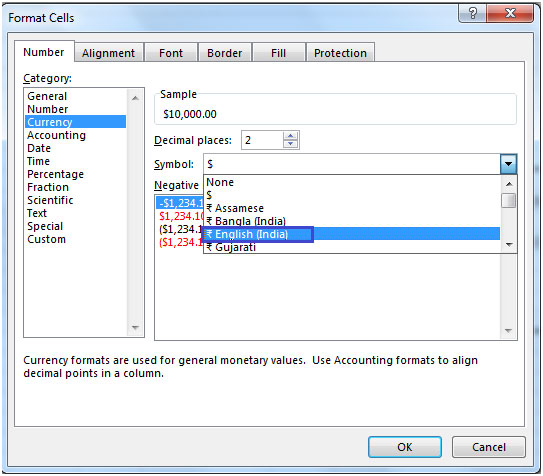The height and width of the screenshot is (476, 543).
Task: Click the Decimal places input field
Action: [262, 140]
